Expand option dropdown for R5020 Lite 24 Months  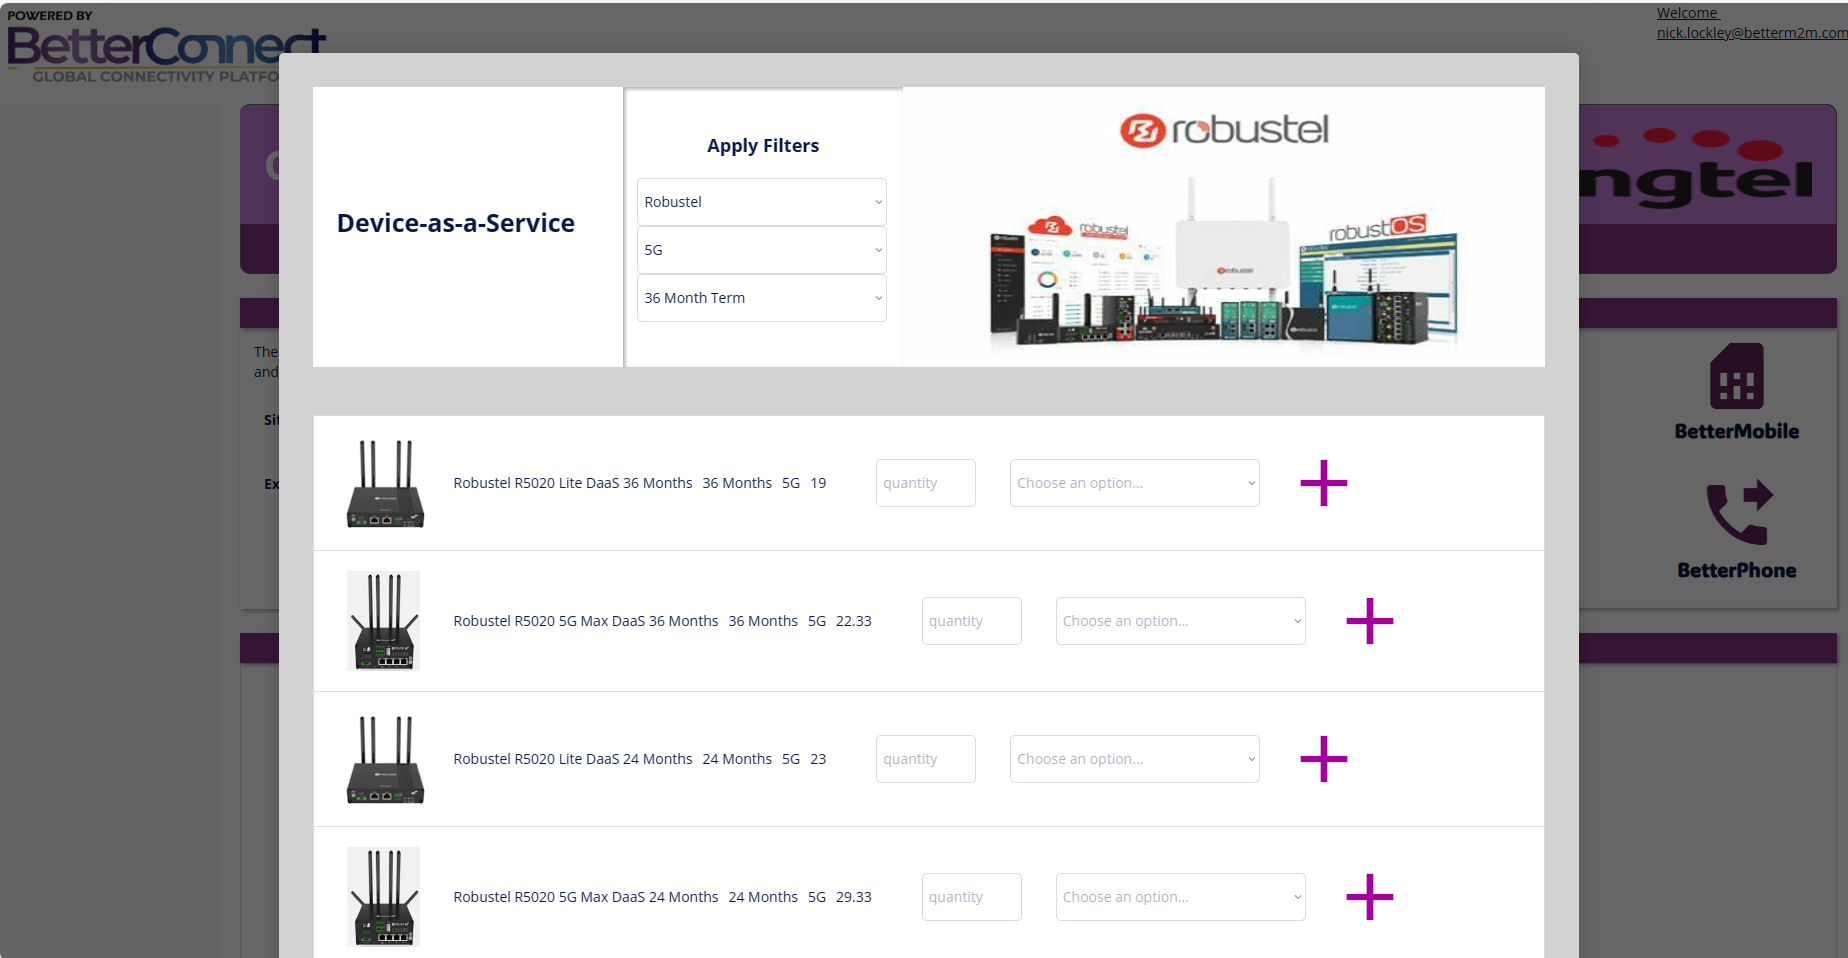tap(1134, 759)
